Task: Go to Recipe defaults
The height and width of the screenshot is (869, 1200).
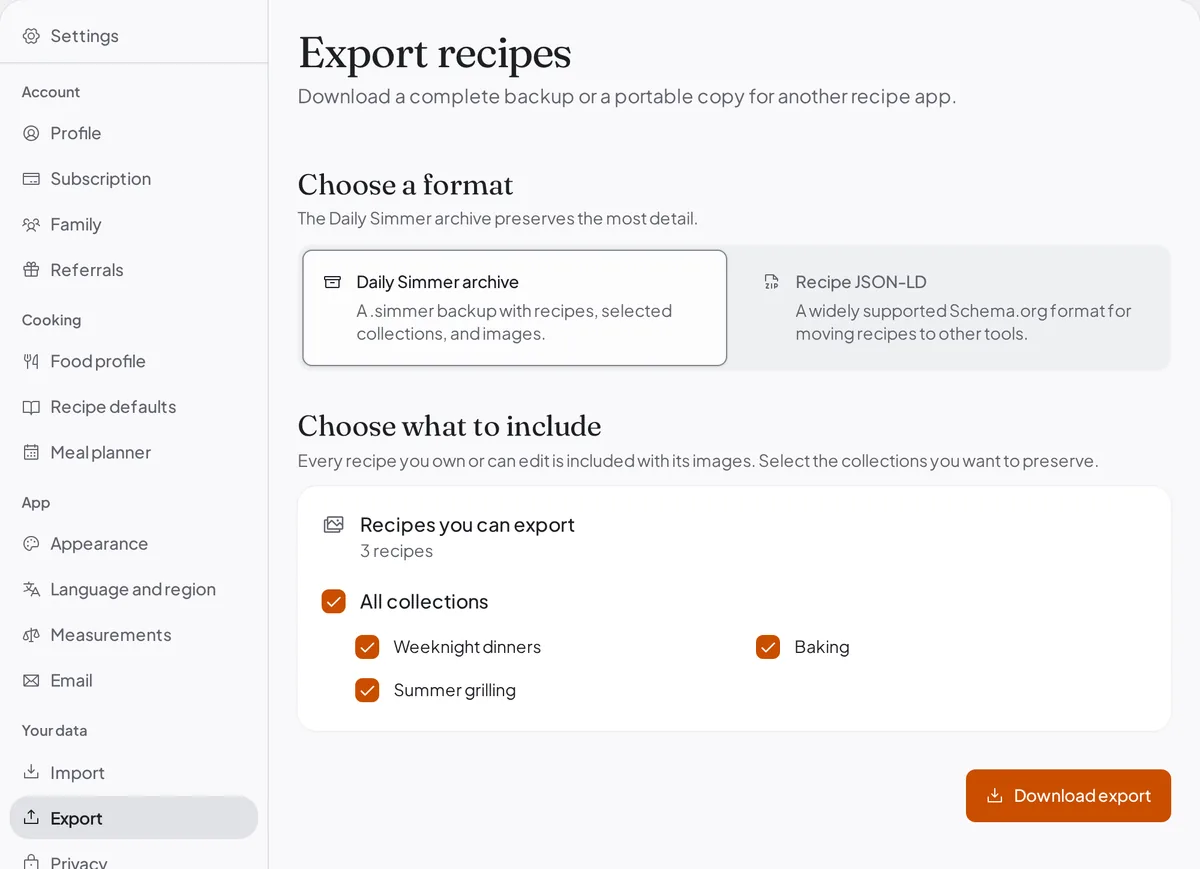Action: point(134,407)
